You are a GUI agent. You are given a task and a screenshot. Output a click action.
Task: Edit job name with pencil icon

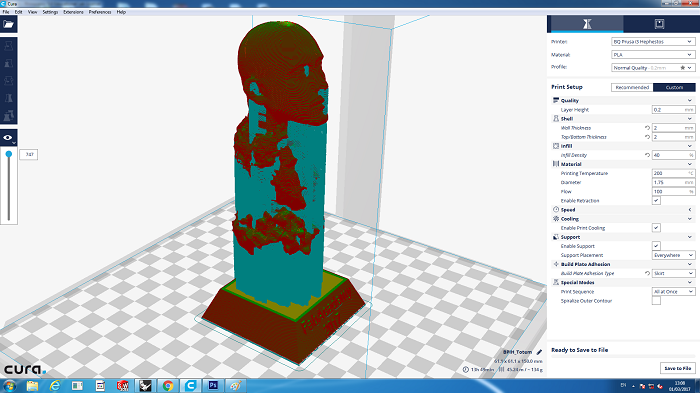[539, 352]
